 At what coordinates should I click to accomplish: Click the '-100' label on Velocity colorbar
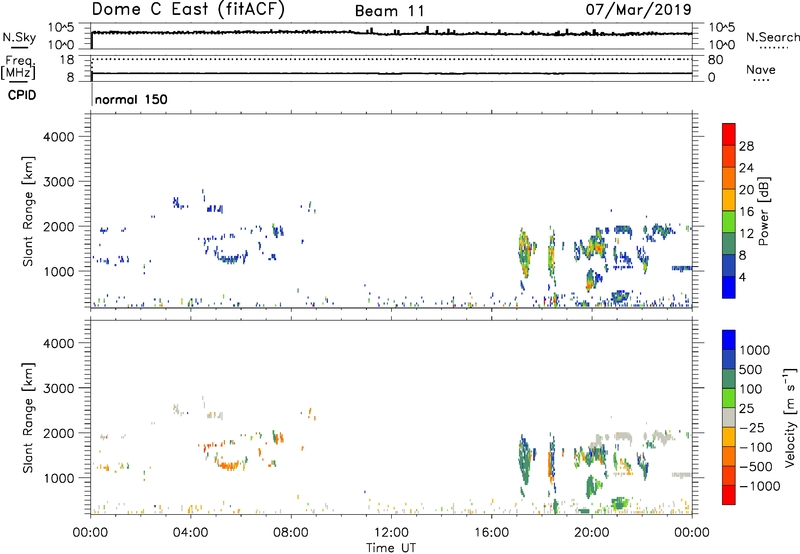tap(756, 447)
